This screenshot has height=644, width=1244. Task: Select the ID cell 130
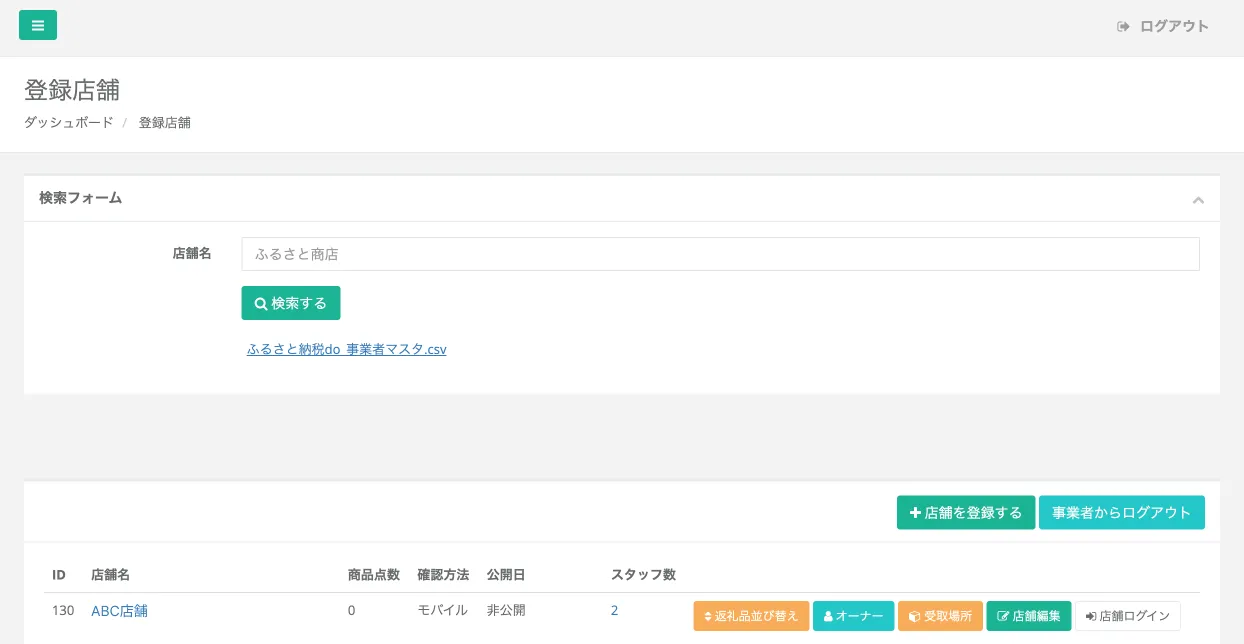pyautogui.click(x=63, y=610)
